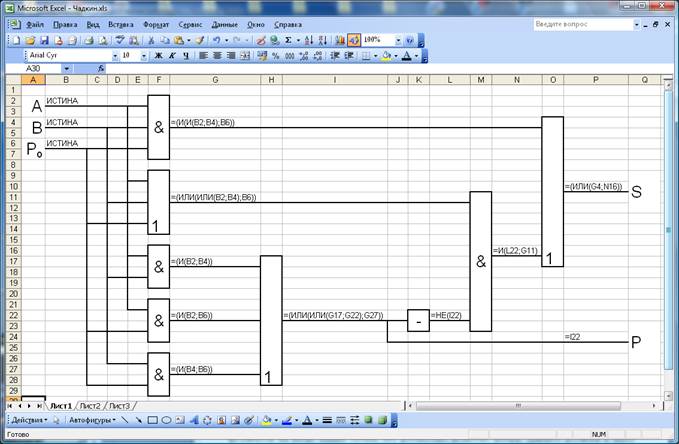The width and height of the screenshot is (679, 444).
Task: Open the Правка menu
Action: click(x=65, y=25)
